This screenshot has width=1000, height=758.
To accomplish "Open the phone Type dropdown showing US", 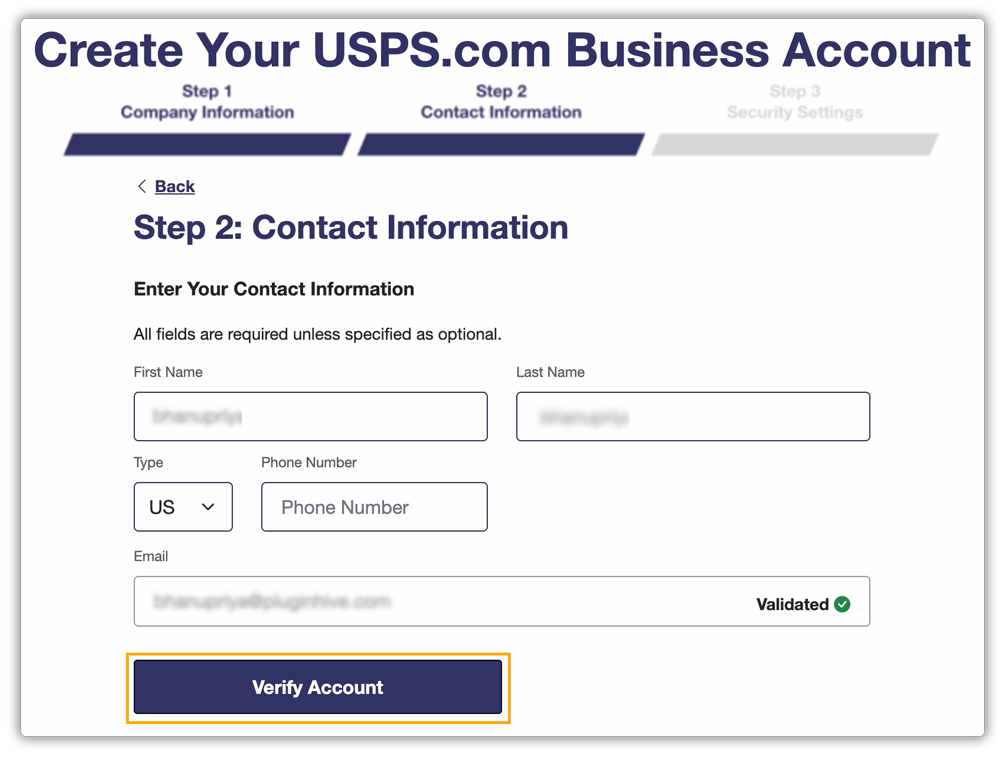I will tap(183, 507).
